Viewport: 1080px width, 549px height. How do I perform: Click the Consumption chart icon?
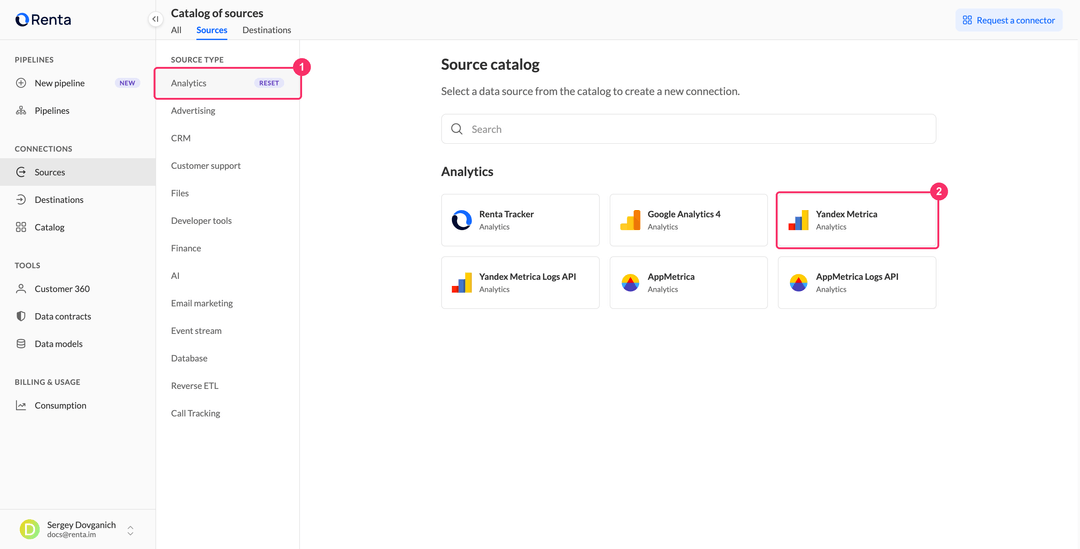(21, 406)
